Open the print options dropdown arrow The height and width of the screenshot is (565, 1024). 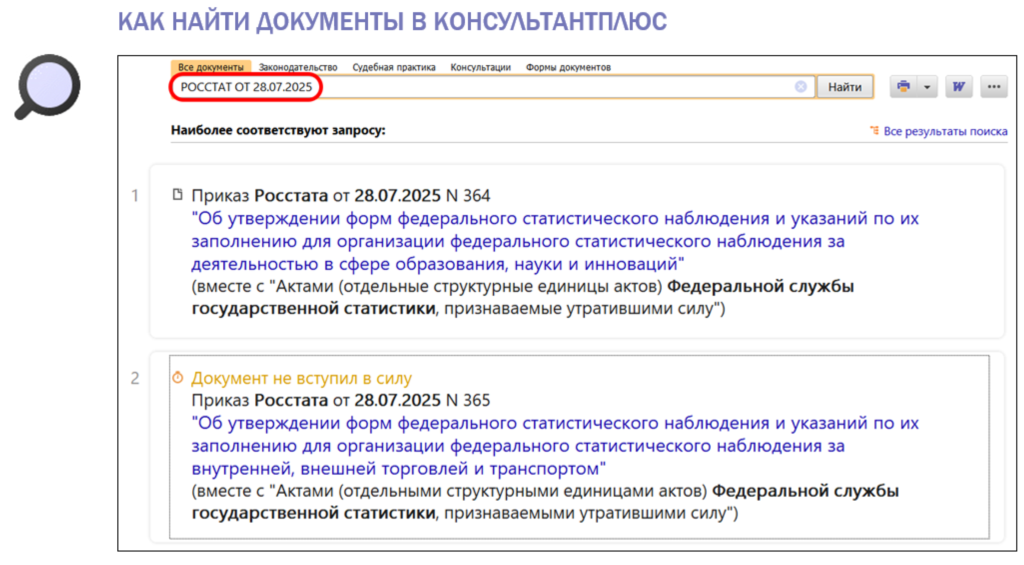pos(927,87)
